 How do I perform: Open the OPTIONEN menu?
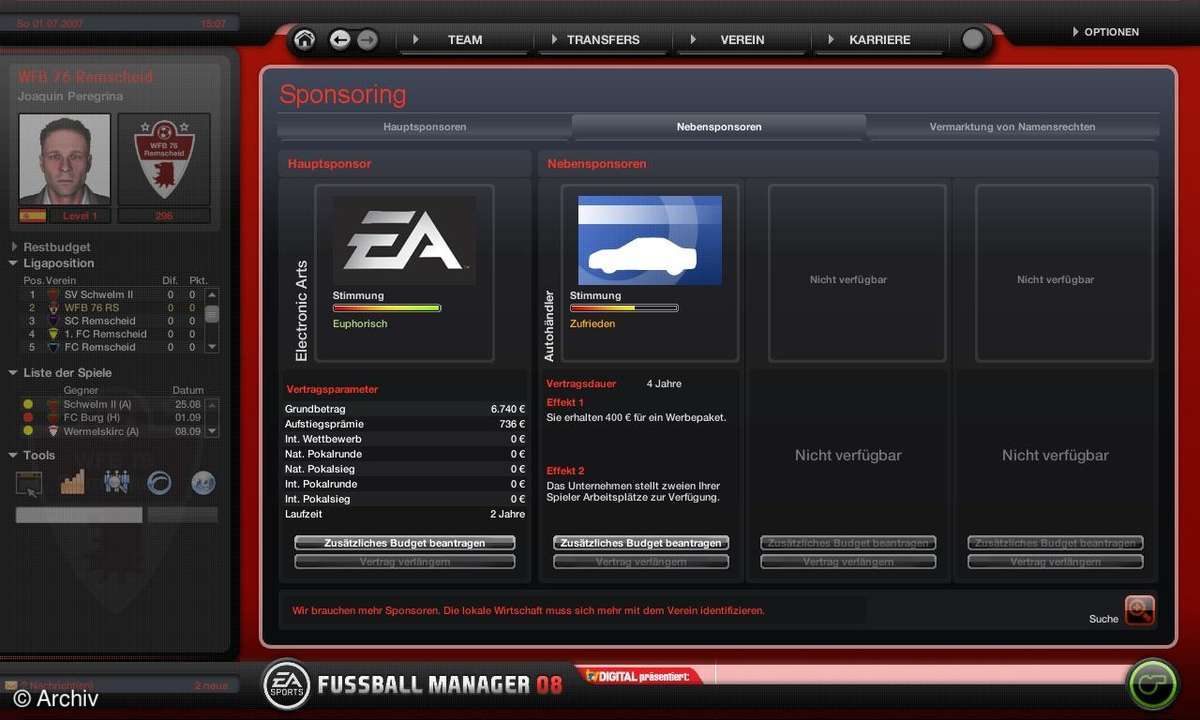click(1105, 32)
